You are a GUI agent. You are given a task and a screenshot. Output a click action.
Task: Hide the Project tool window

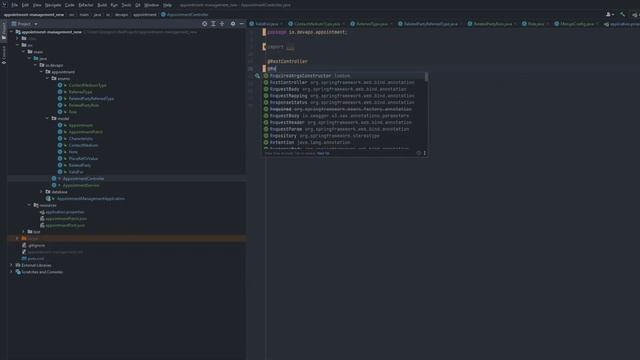pyautogui.click(x=242, y=24)
